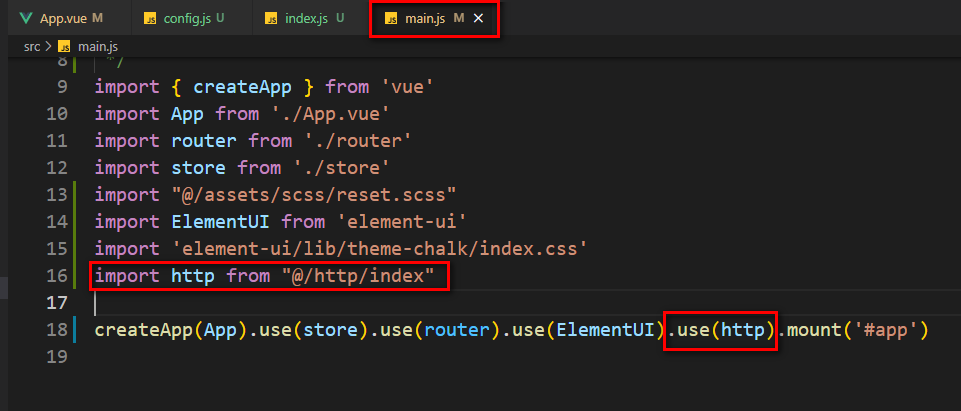Click line number 13 in gutter
Image resolution: width=961 pixels, height=411 pixels.
[57, 195]
